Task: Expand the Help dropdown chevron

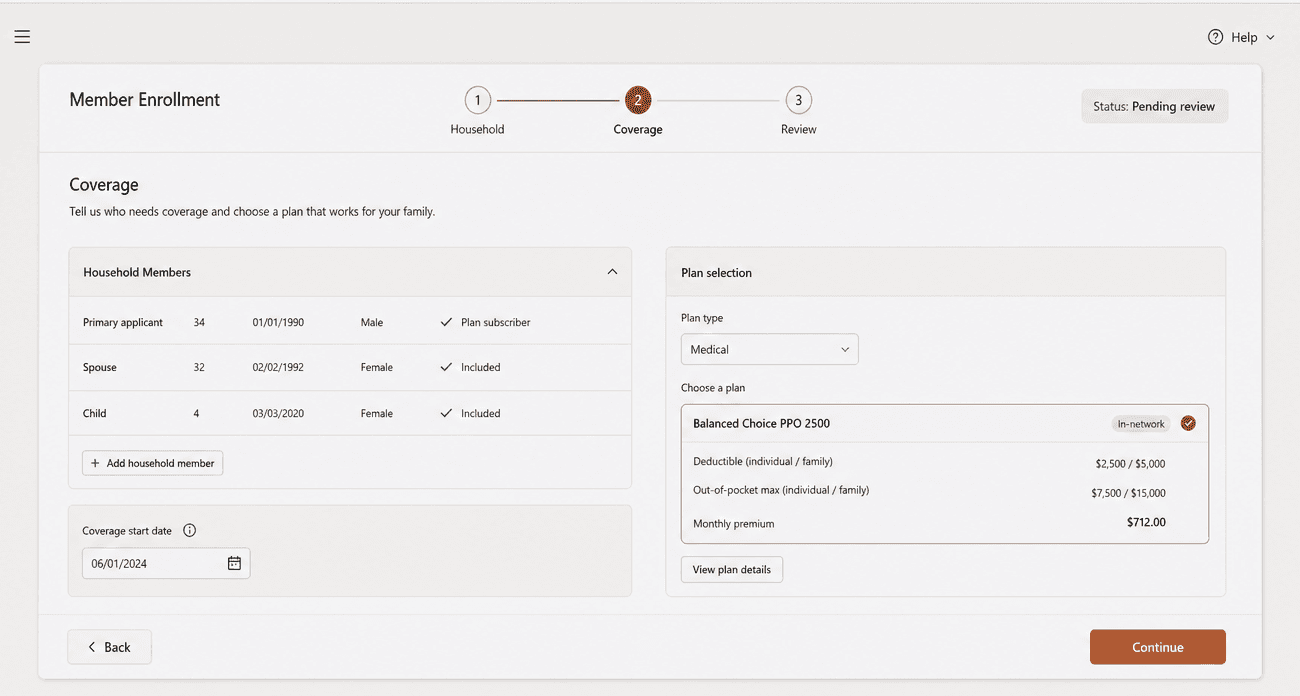Action: tap(1270, 37)
